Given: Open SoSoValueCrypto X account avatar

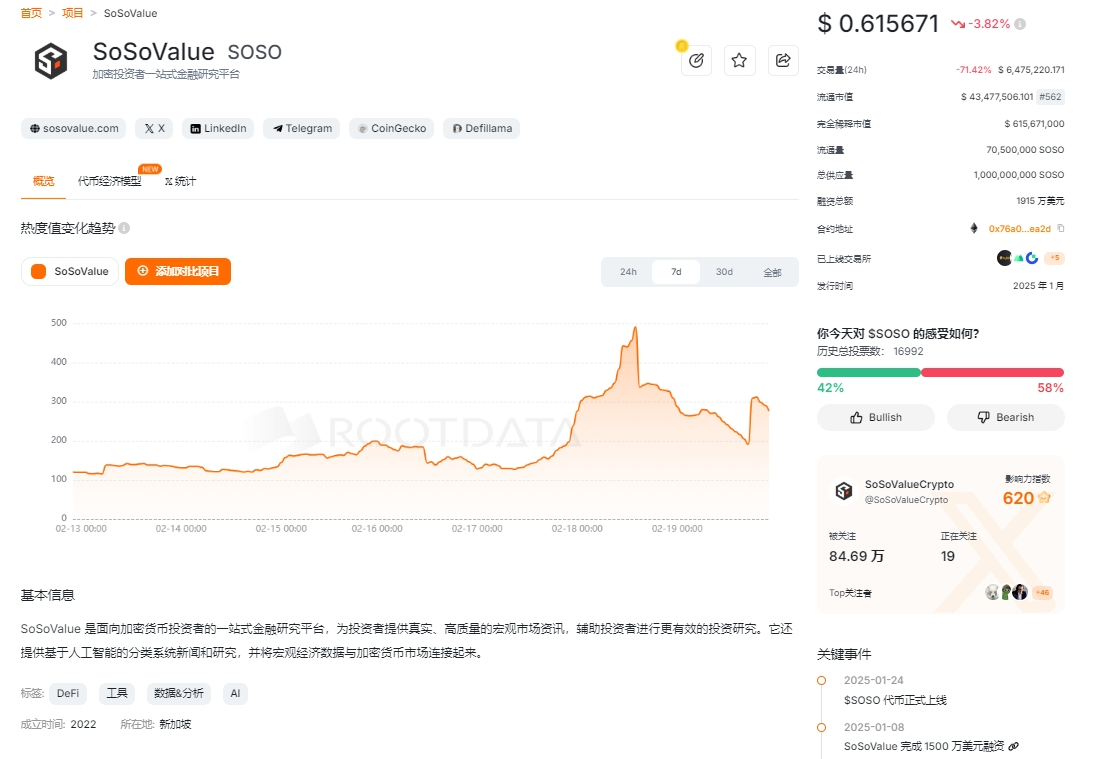Looking at the screenshot, I should coord(844,490).
